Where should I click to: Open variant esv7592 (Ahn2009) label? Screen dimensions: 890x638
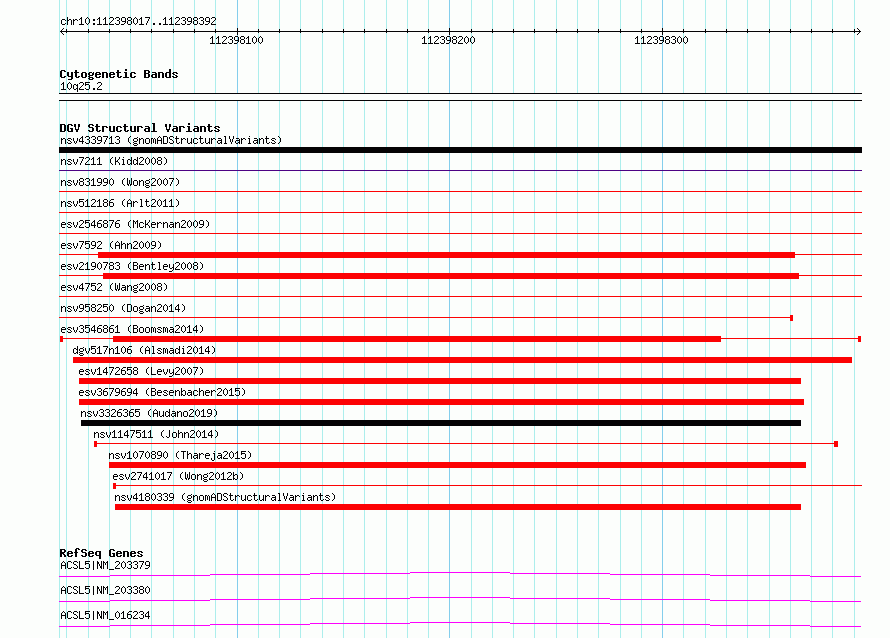pos(111,245)
